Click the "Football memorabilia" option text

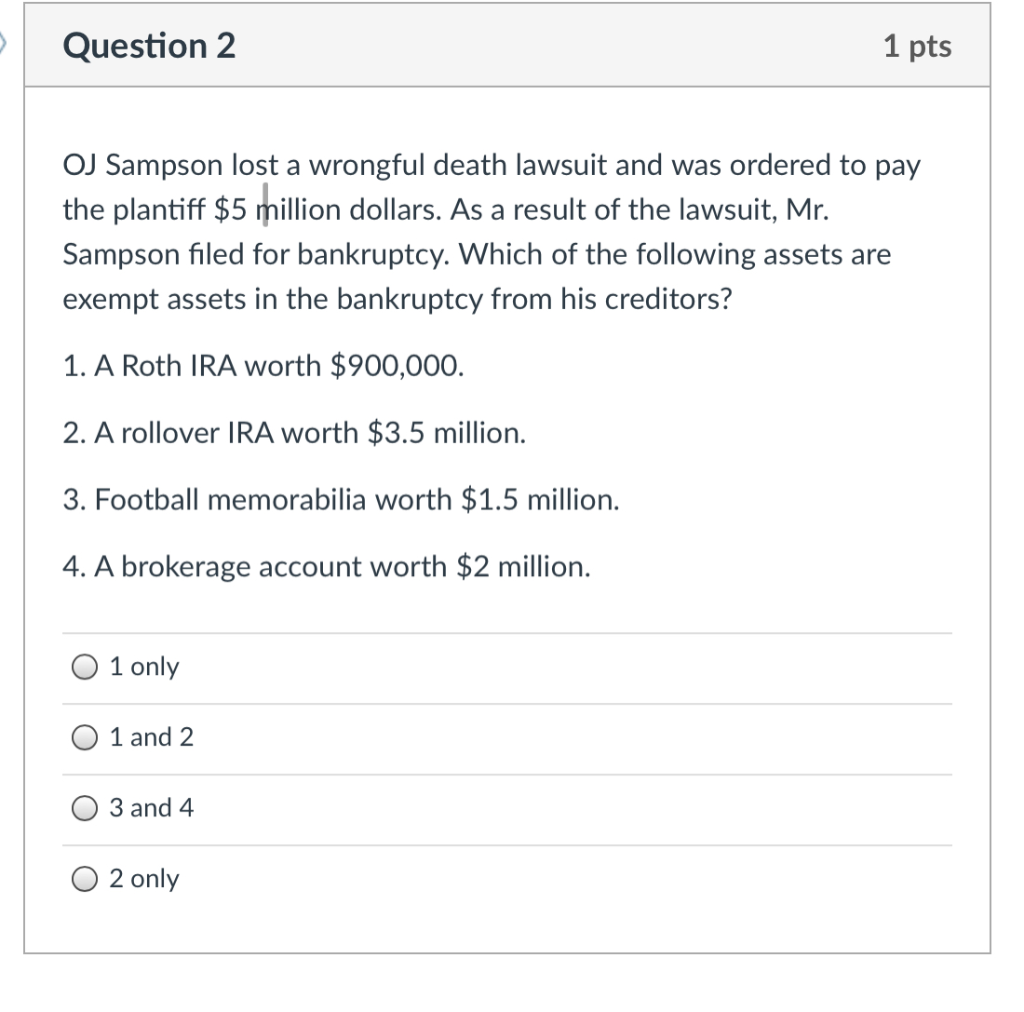340,499
